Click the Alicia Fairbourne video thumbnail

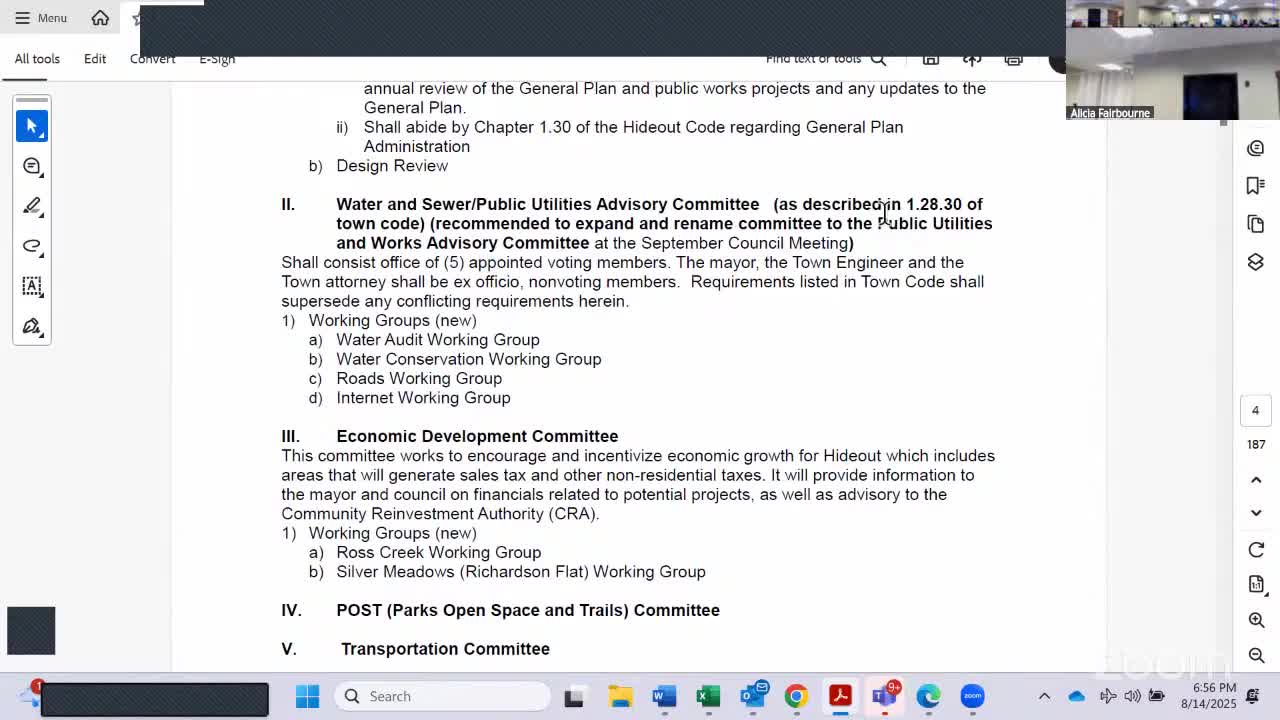tap(1172, 60)
